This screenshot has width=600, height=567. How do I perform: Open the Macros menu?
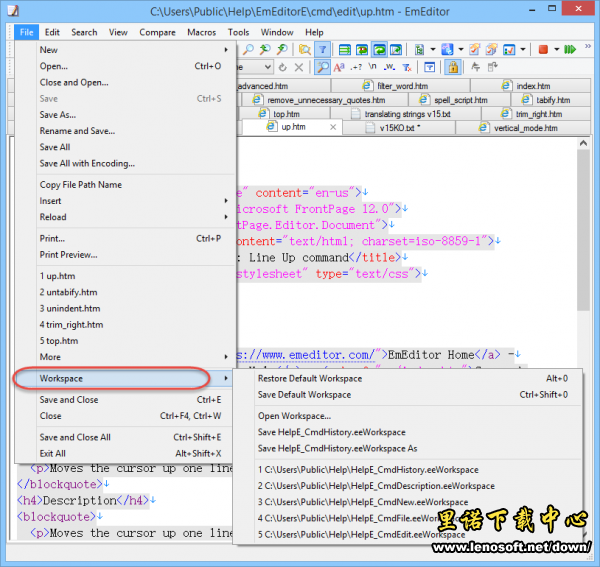click(x=202, y=32)
